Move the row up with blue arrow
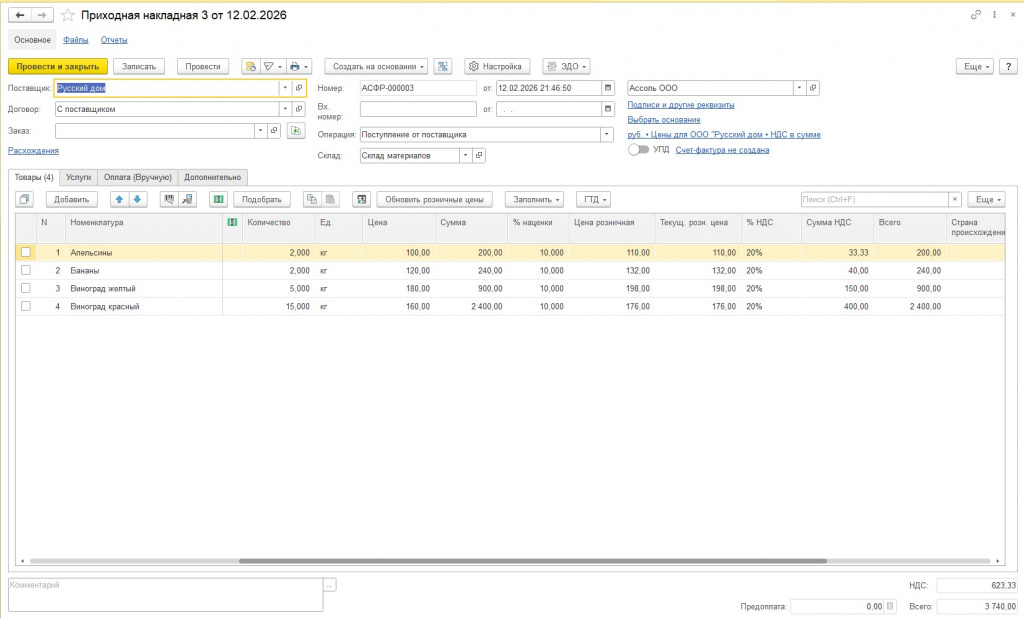Image resolution: width=1024 pixels, height=618 pixels. (119, 199)
